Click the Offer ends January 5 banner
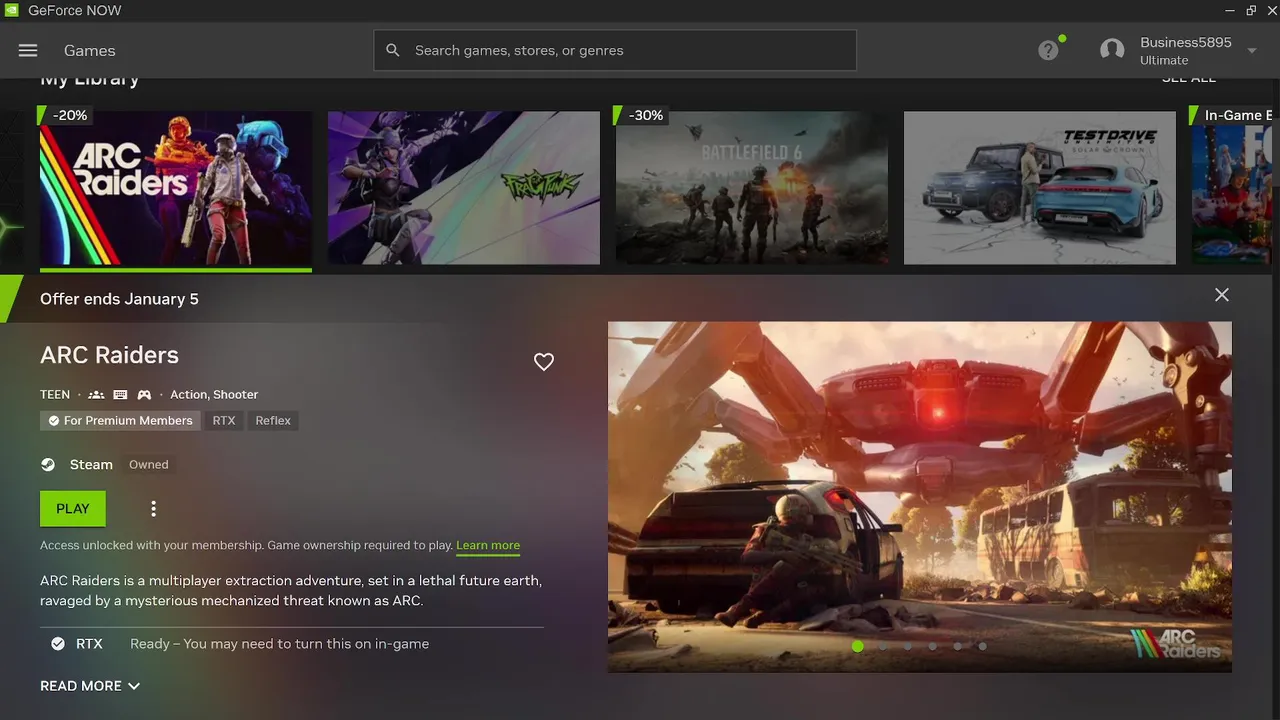This screenshot has height=720, width=1280. 119,299
